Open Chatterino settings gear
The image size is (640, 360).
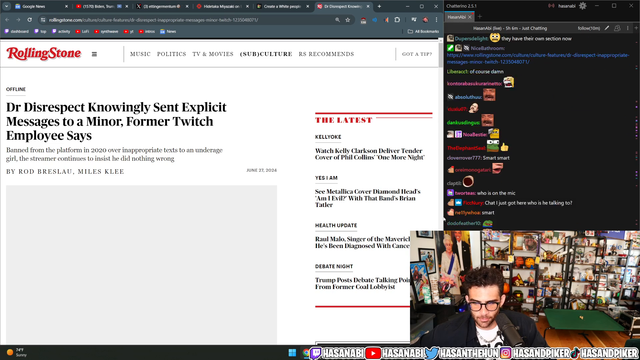[x=583, y=6]
